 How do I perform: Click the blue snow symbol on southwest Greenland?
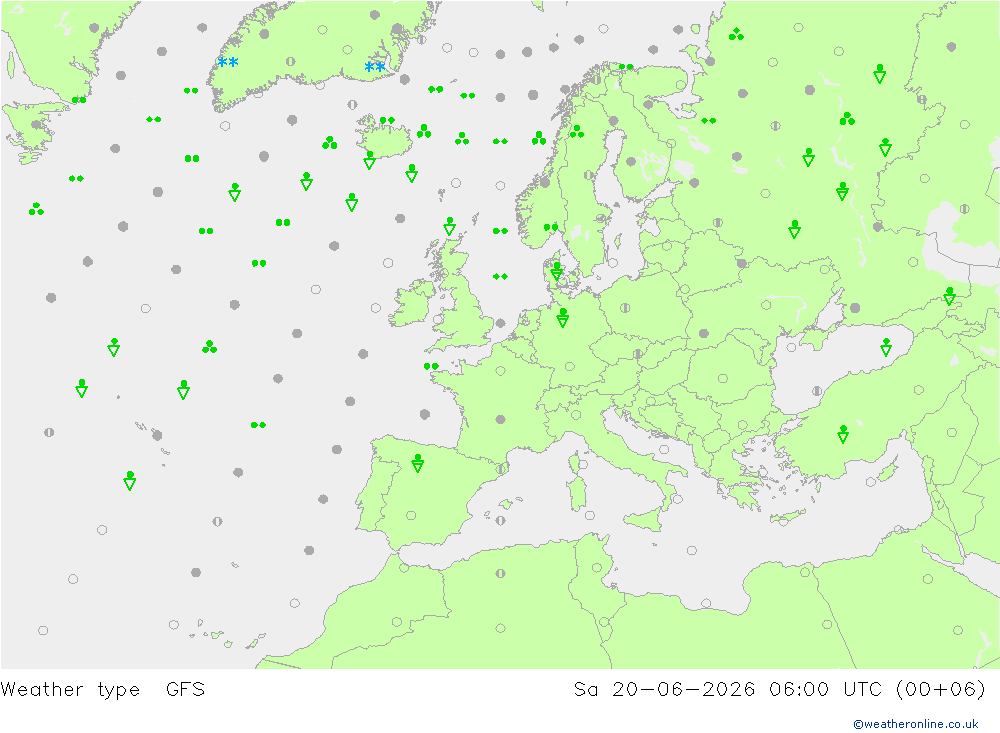click(x=228, y=62)
